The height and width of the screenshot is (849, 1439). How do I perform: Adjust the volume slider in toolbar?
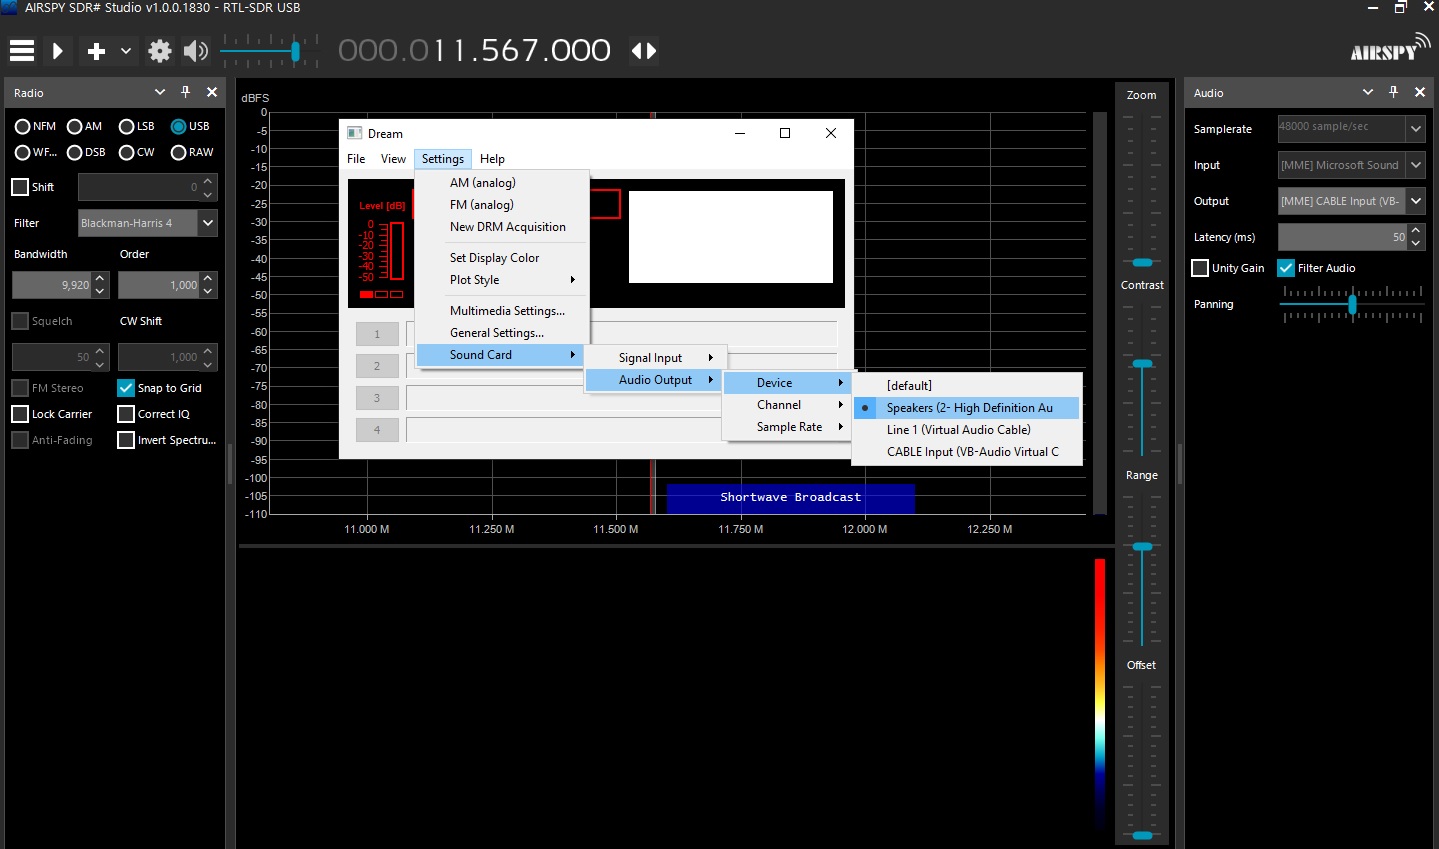tap(269, 50)
